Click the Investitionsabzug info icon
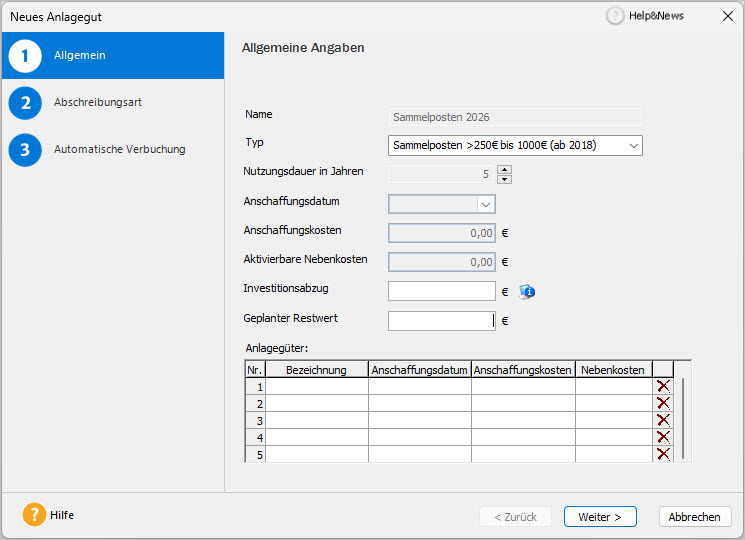745x540 pixels. click(x=528, y=292)
